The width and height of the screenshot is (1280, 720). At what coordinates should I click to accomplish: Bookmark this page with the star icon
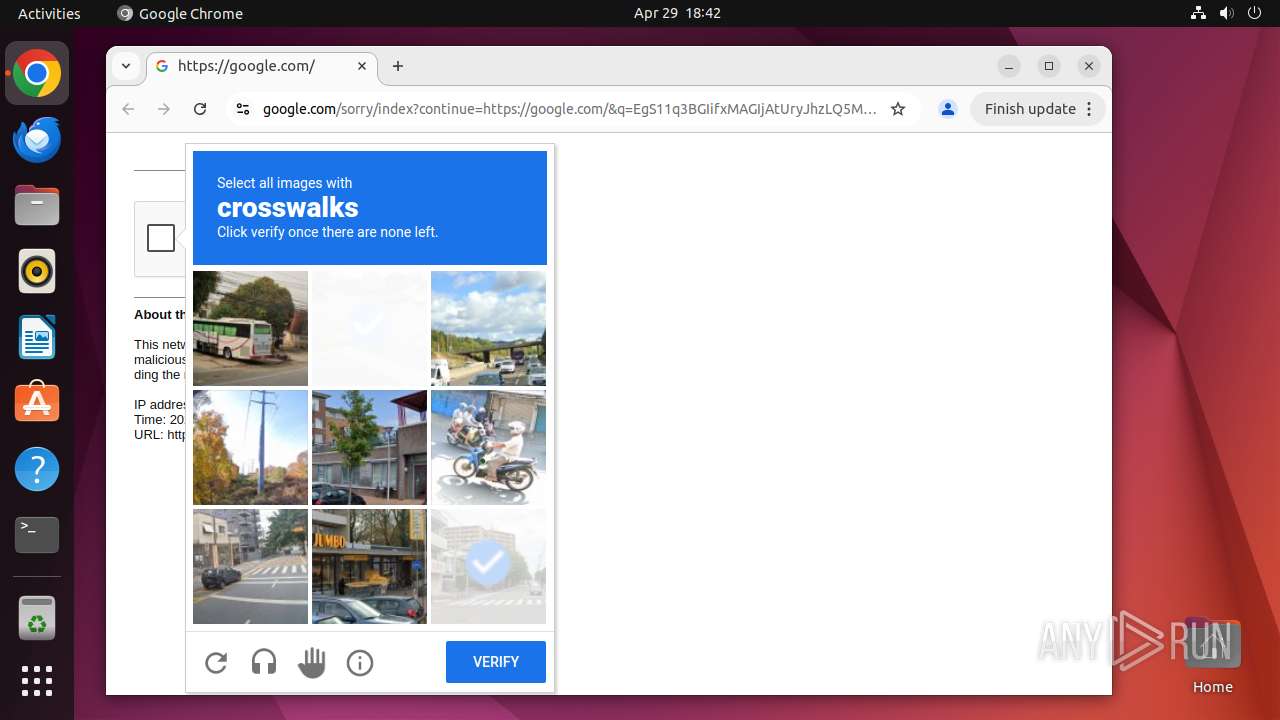898,109
